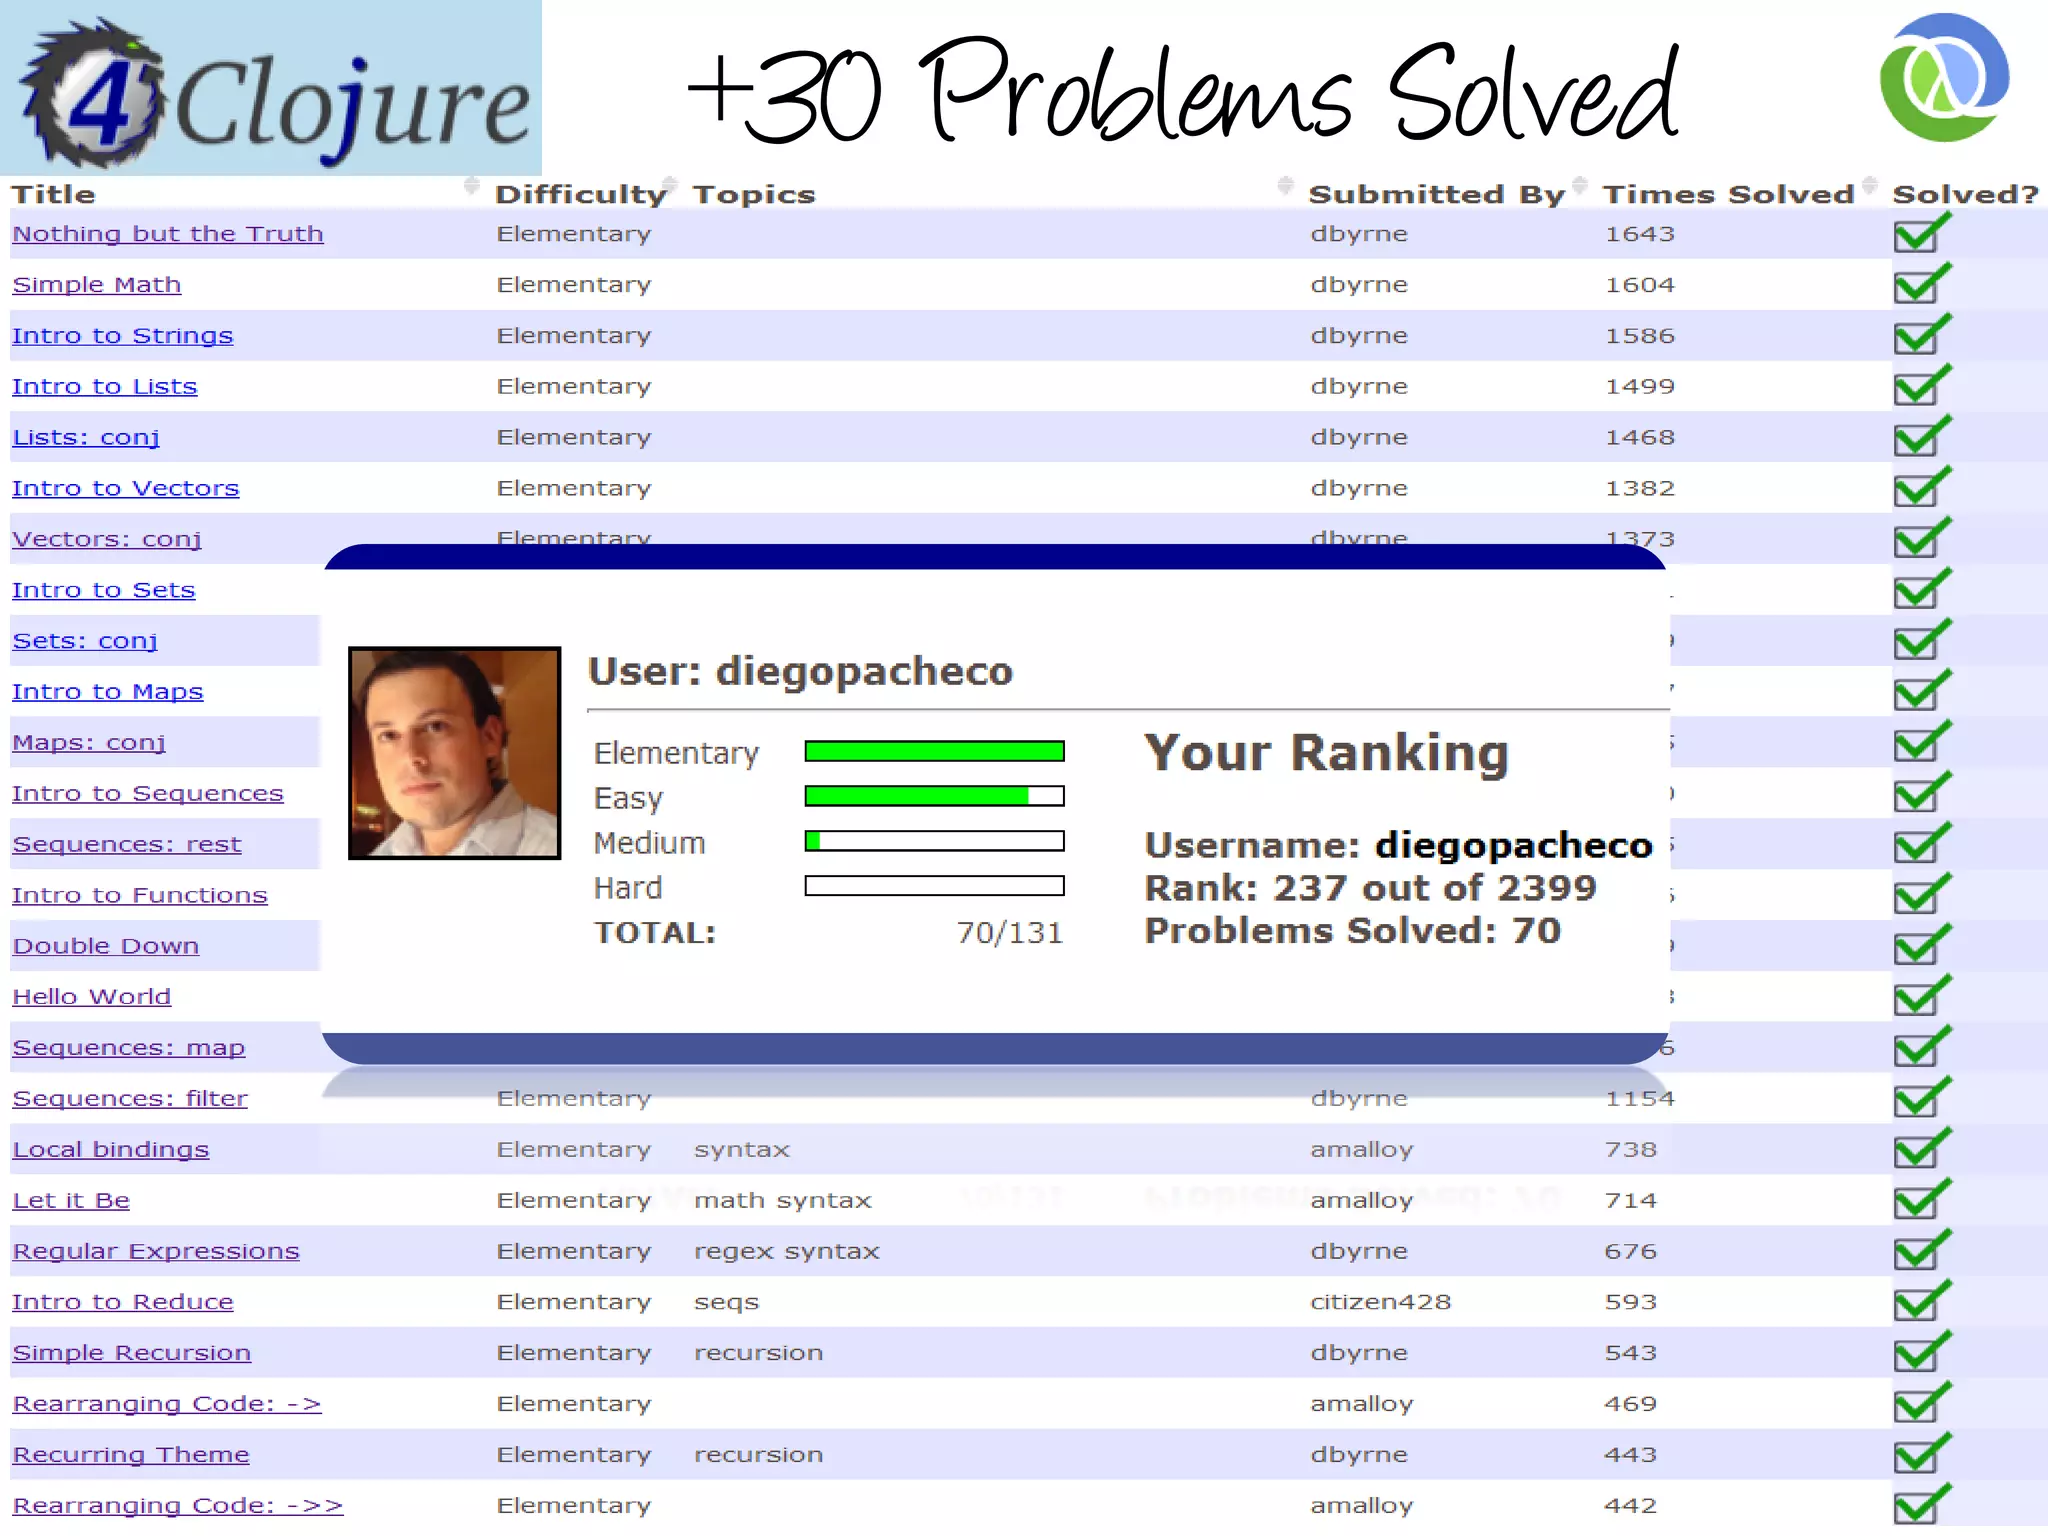Click the solved checkmark for Intro to Vectors
The image size is (2048, 1536).
coord(1922,488)
